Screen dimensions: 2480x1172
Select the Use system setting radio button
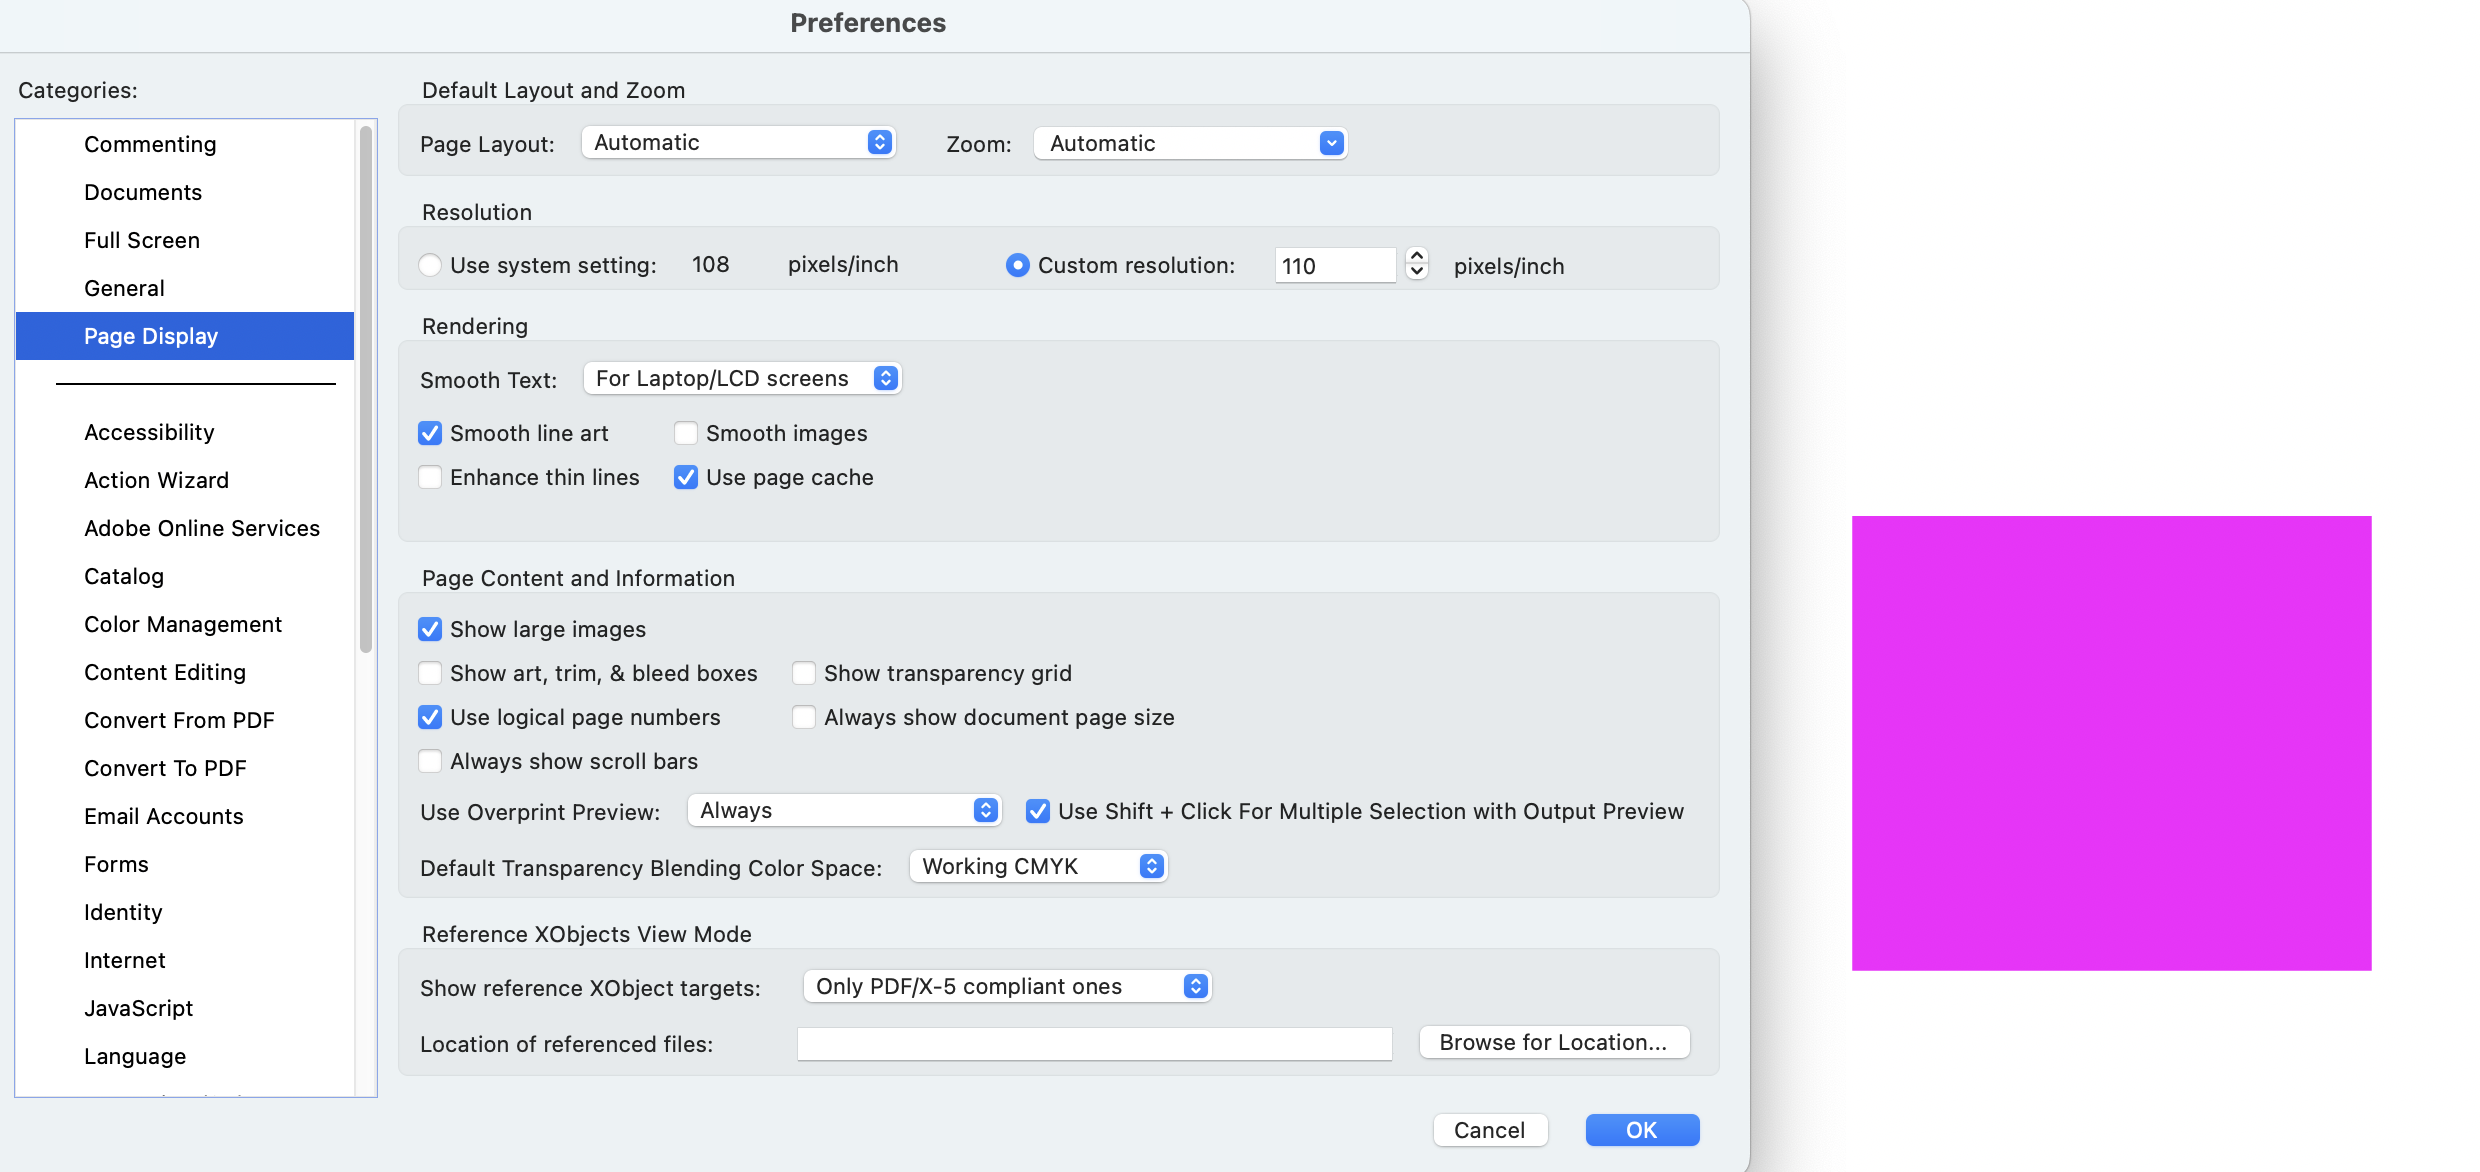430,265
